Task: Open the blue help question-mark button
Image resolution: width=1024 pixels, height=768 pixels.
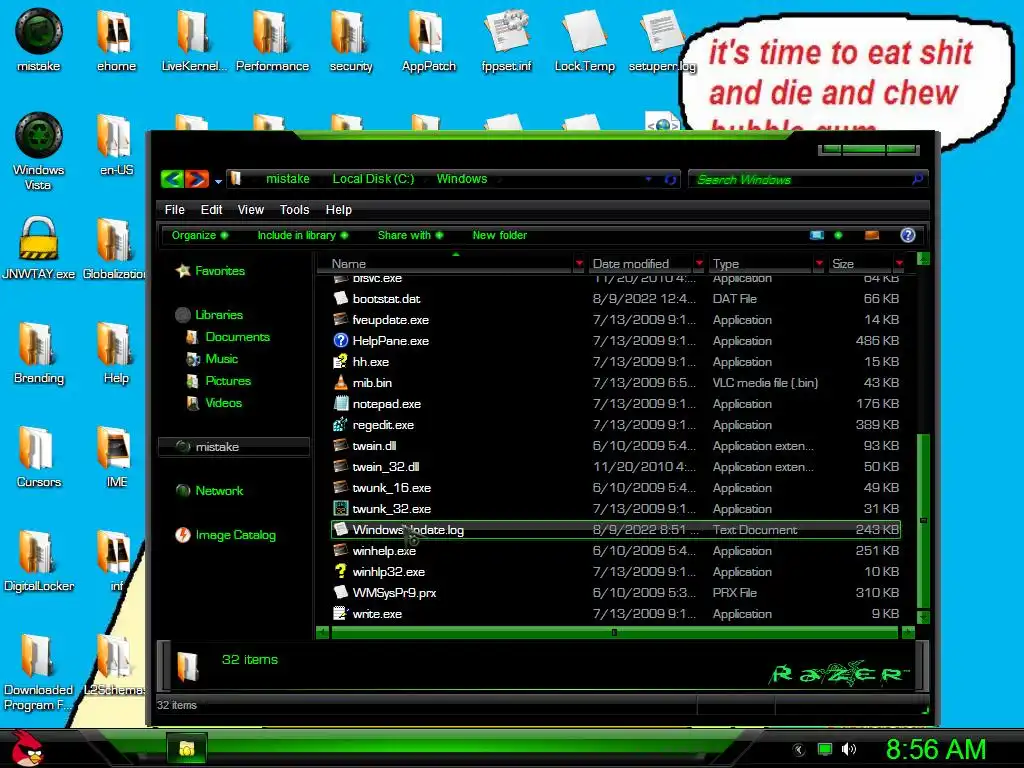Action: pos(908,235)
